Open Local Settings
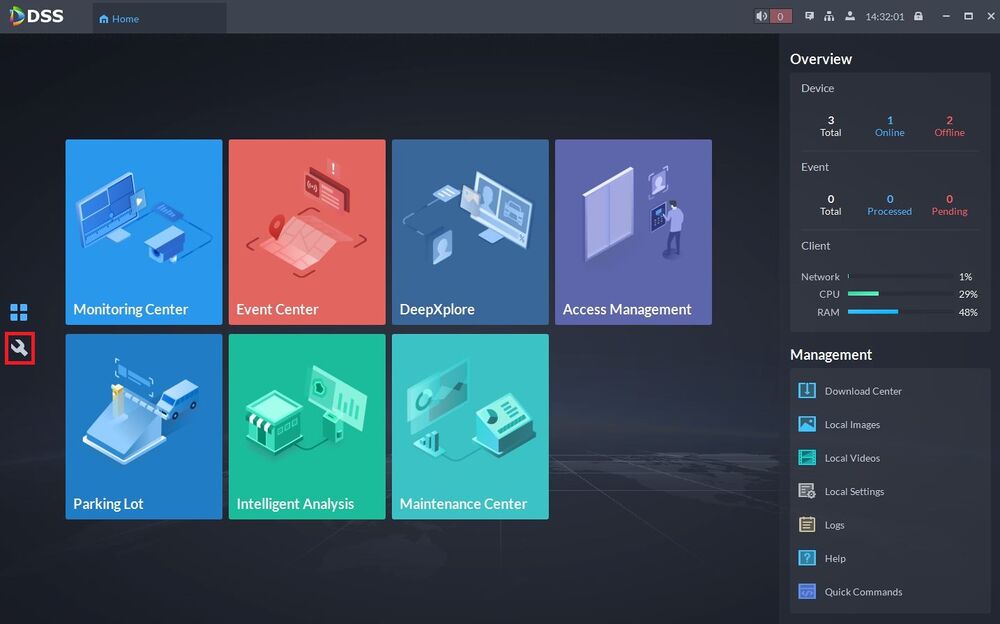Viewport: 1000px width, 624px height. click(841, 491)
